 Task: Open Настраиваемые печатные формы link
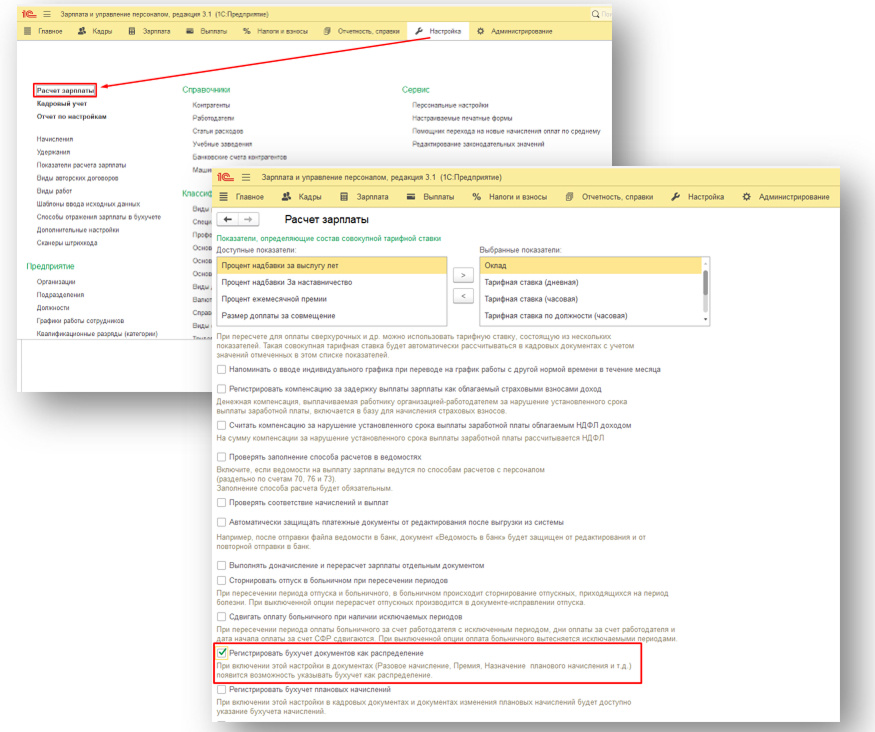point(462,118)
